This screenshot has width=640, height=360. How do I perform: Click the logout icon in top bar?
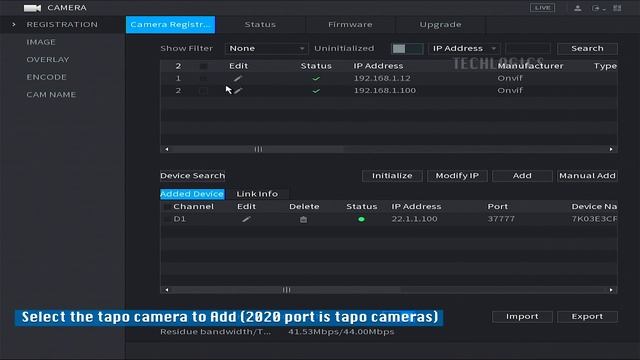pos(596,8)
